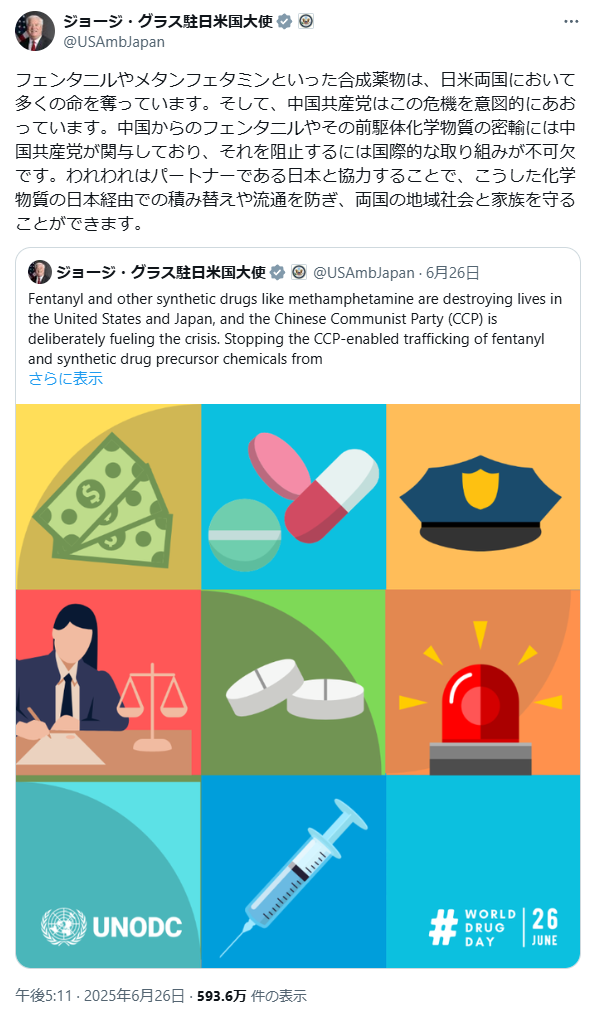Open the three-dot more options menu
590x1015 pixels.
[x=571, y=21]
